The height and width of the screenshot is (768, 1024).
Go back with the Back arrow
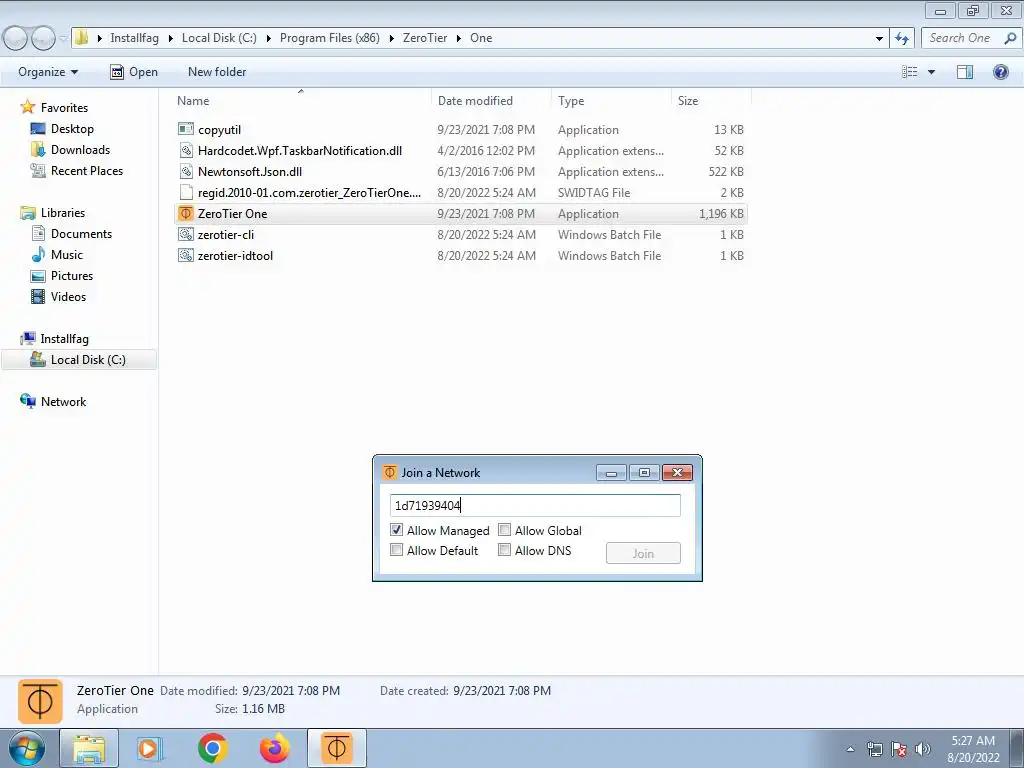point(15,38)
